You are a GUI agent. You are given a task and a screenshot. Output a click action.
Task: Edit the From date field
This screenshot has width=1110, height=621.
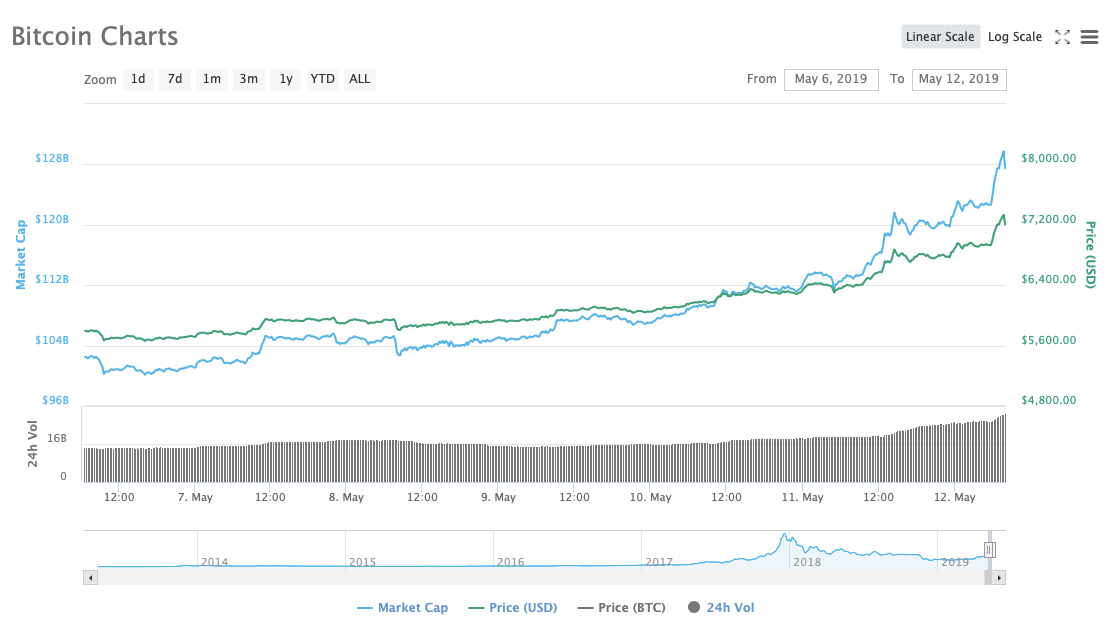tap(831, 79)
